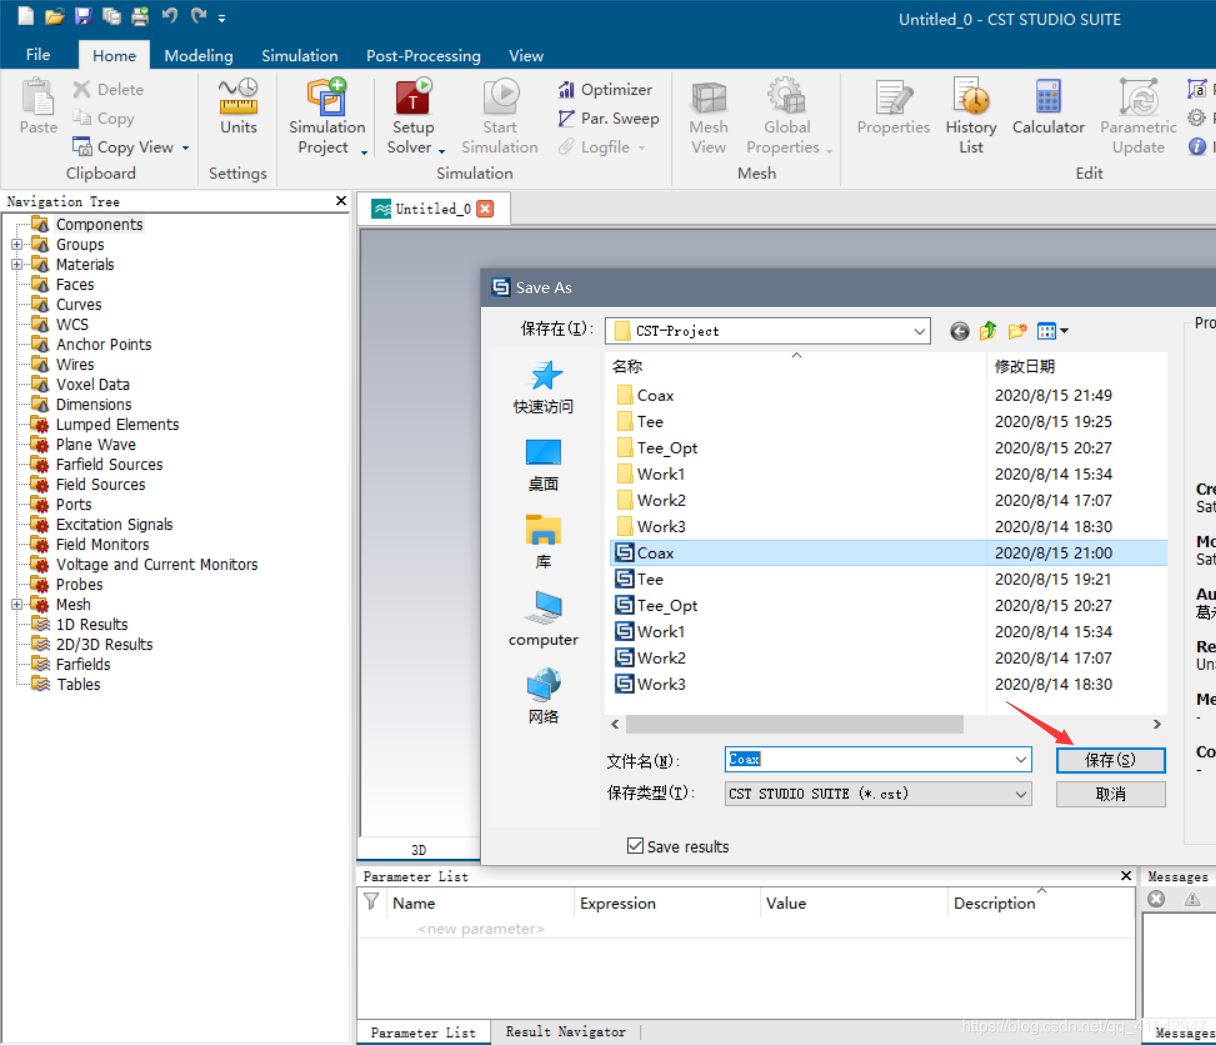This screenshot has width=1216, height=1045.
Task: Close the Parameter List panel
Action: pyautogui.click(x=1126, y=876)
